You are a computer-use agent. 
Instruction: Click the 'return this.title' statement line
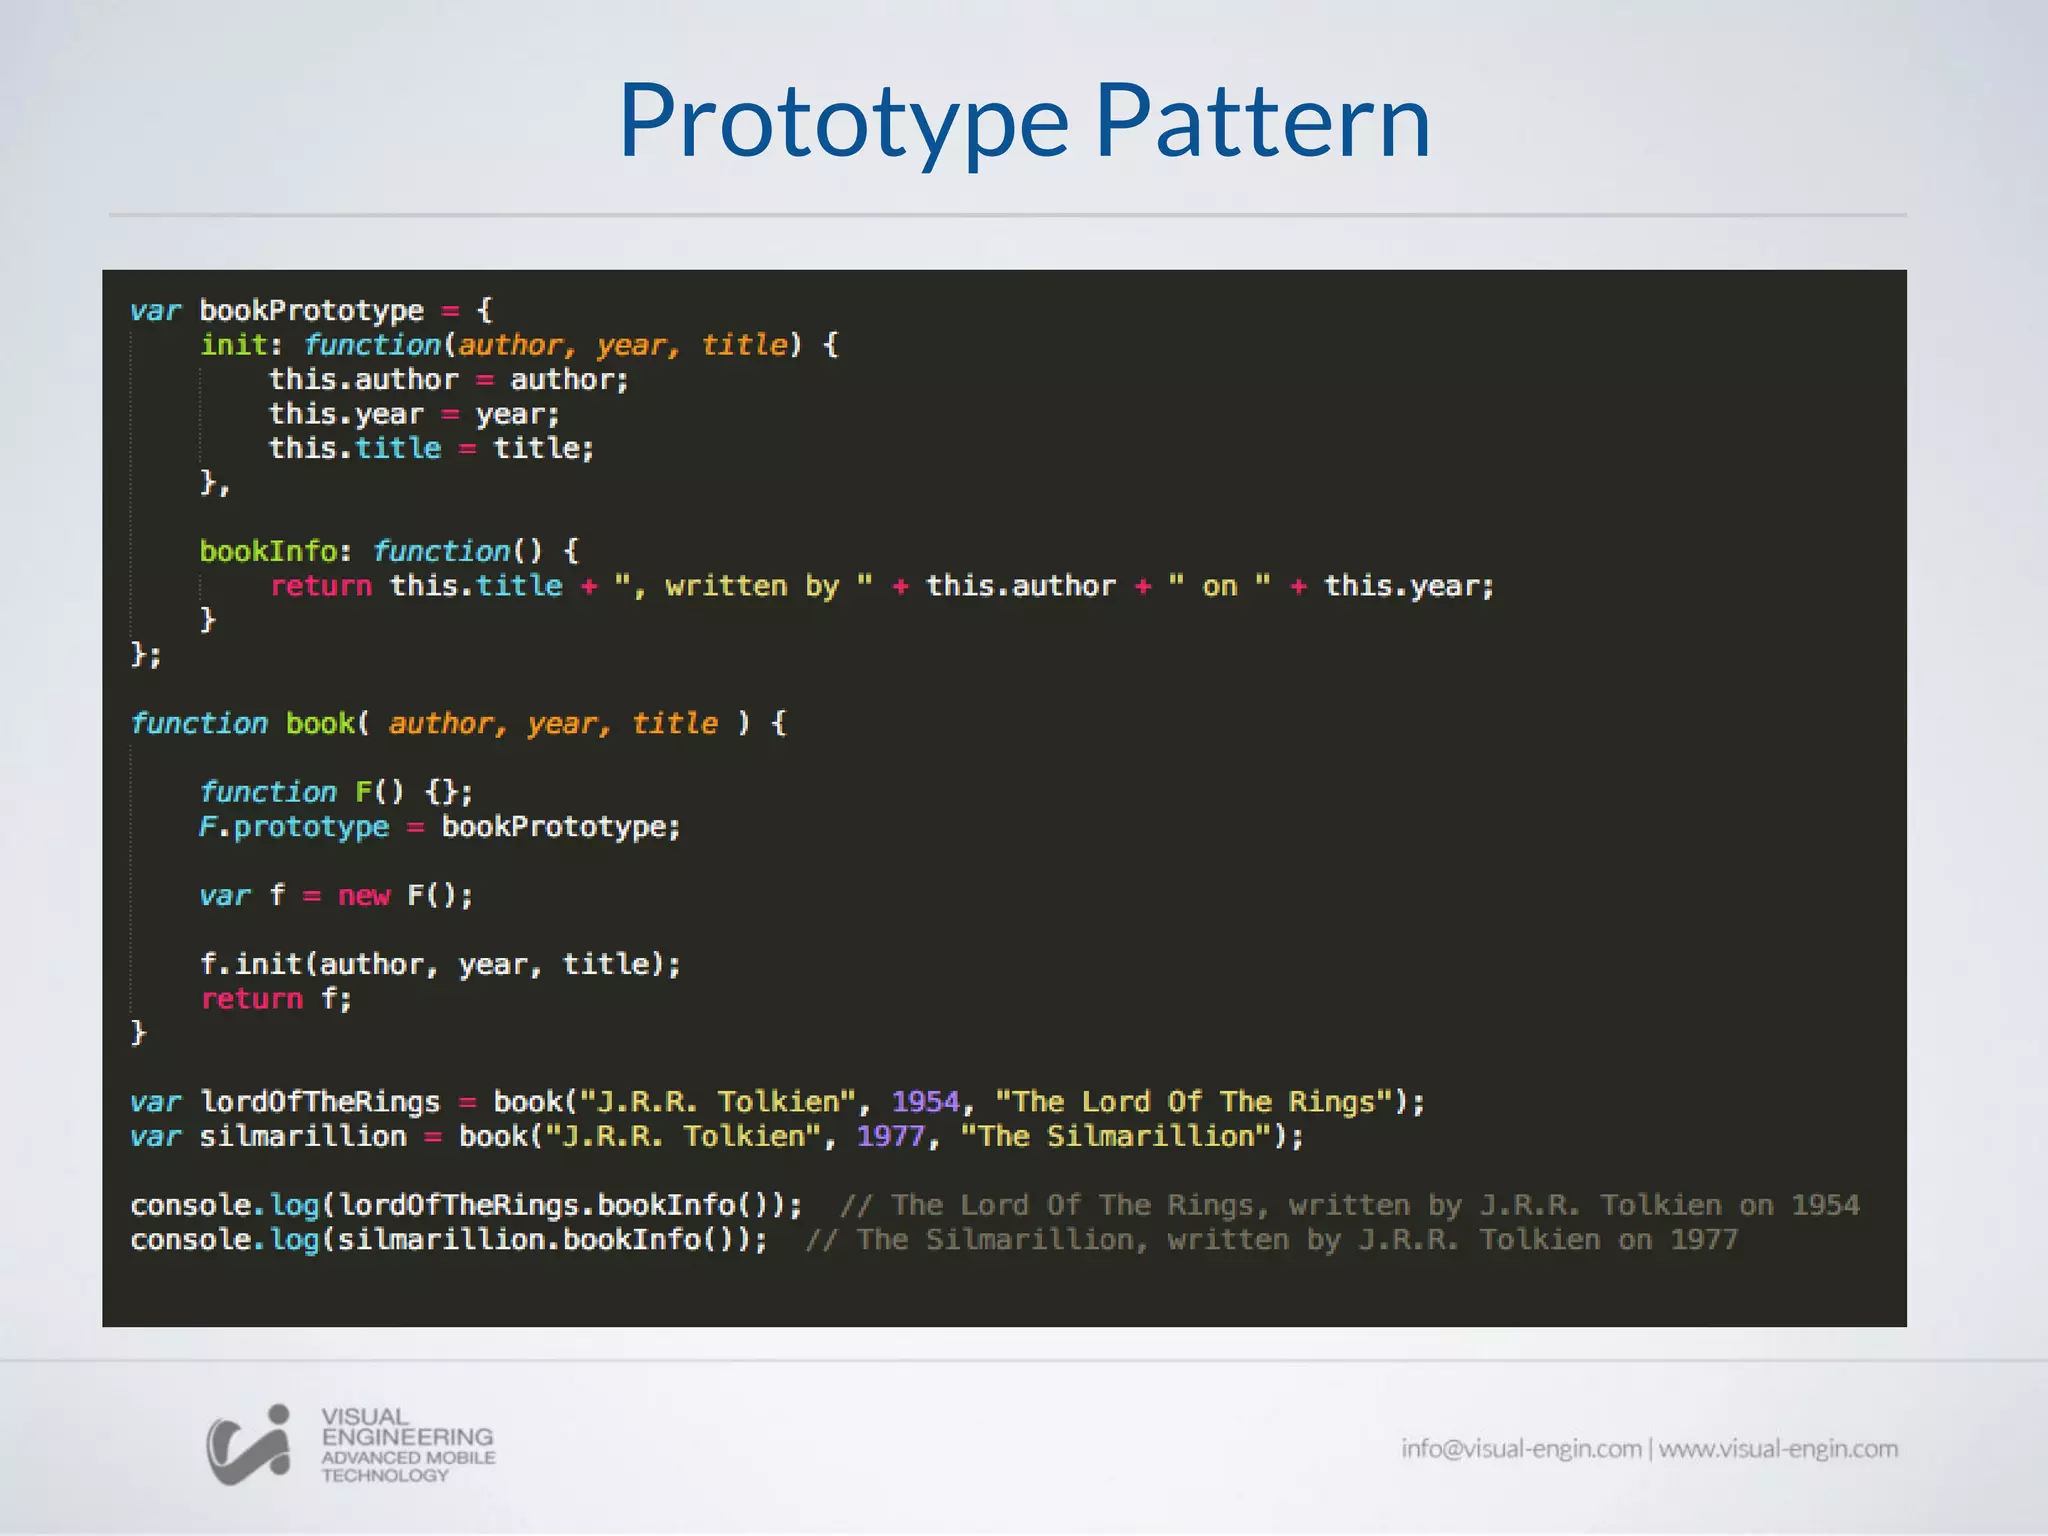881,586
